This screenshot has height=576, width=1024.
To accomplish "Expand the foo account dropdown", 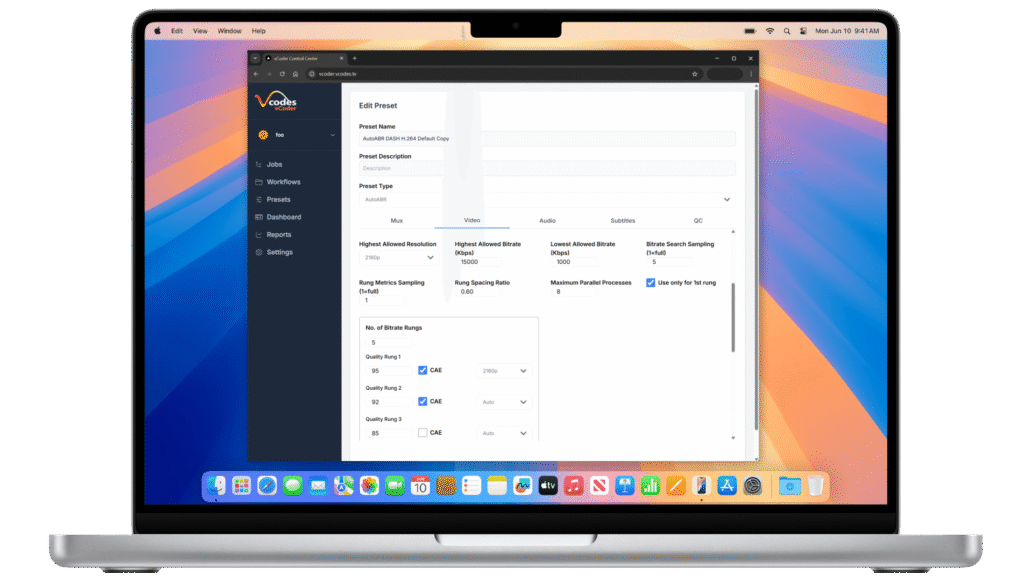I will tap(332, 135).
